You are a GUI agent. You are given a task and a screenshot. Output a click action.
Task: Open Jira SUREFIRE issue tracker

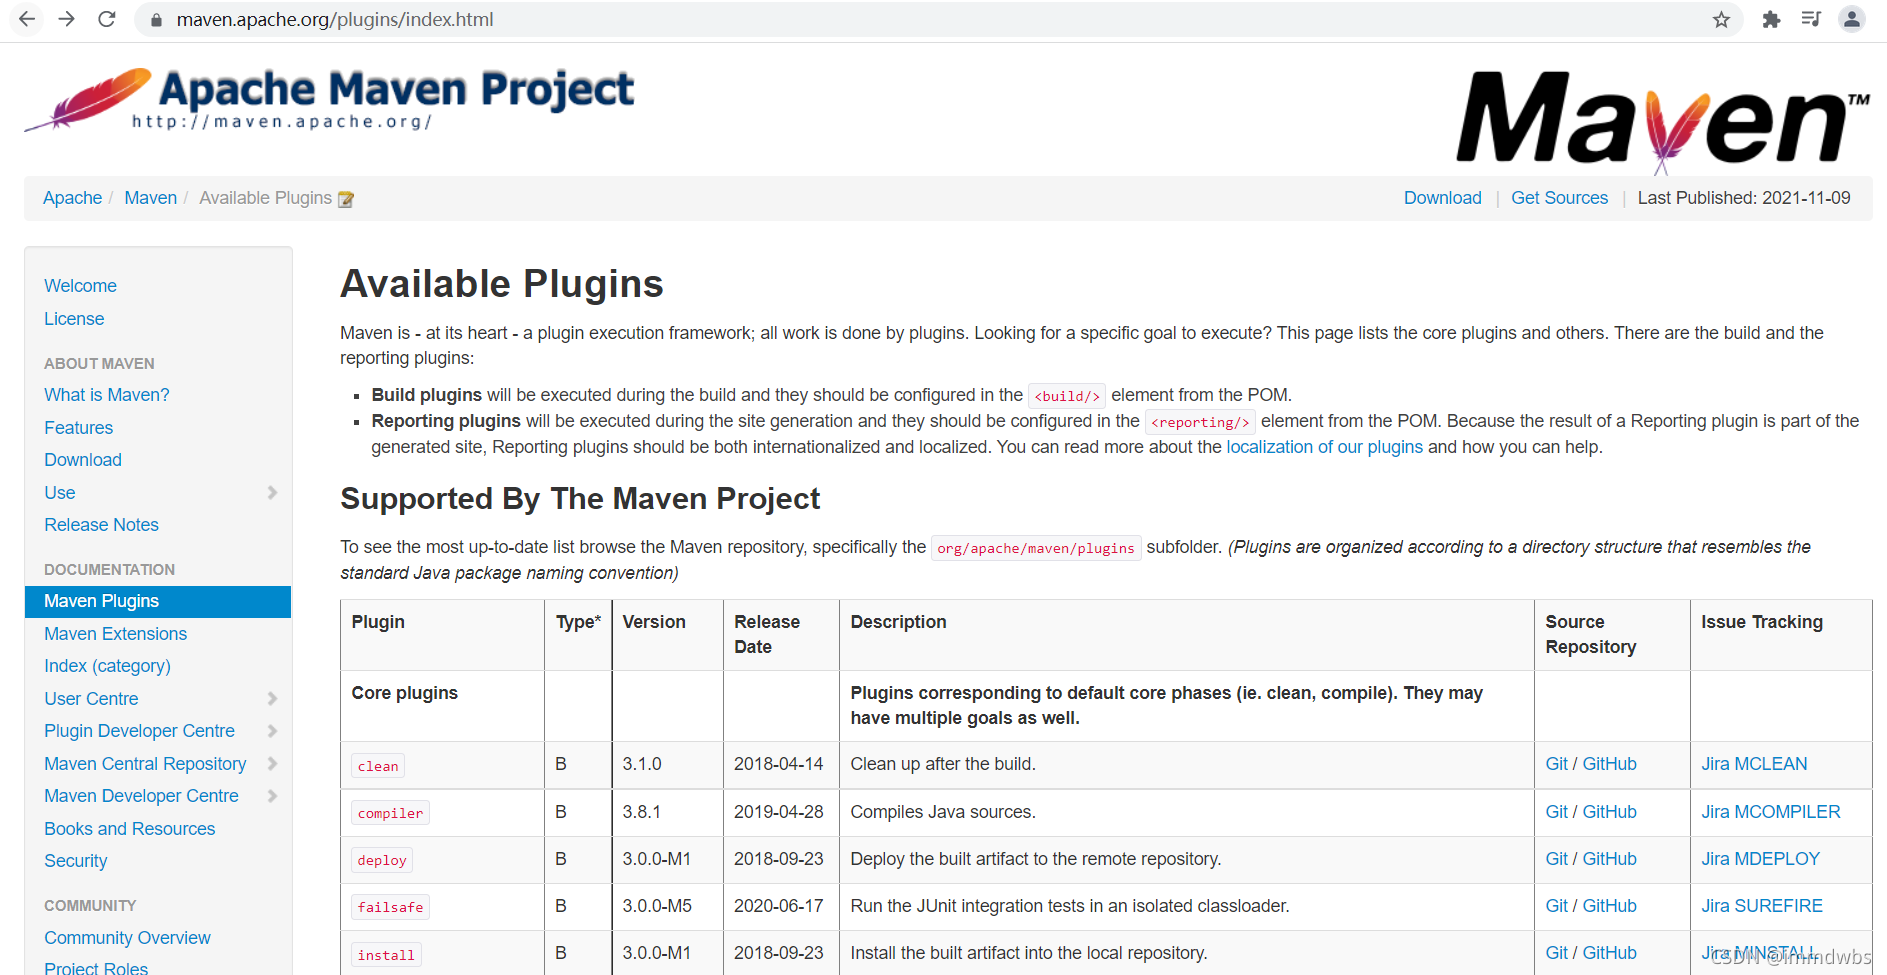[x=1762, y=906]
